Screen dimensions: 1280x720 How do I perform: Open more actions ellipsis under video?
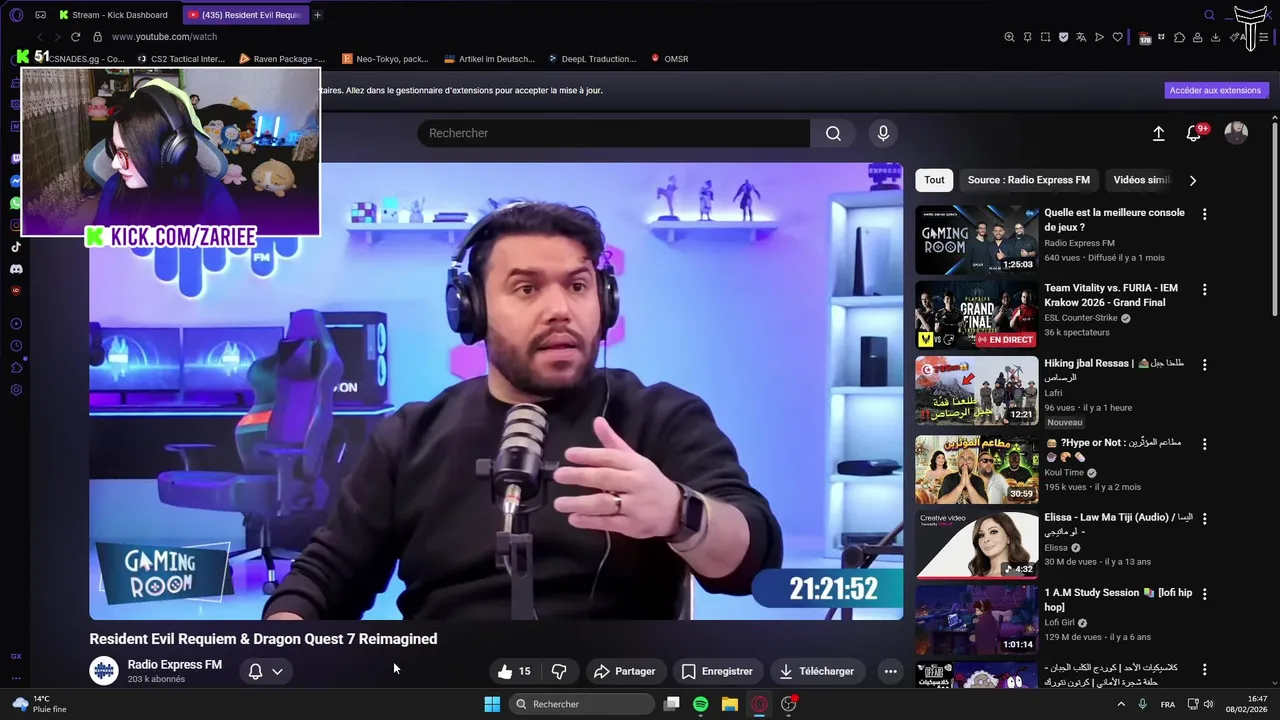pyautogui.click(x=890, y=671)
